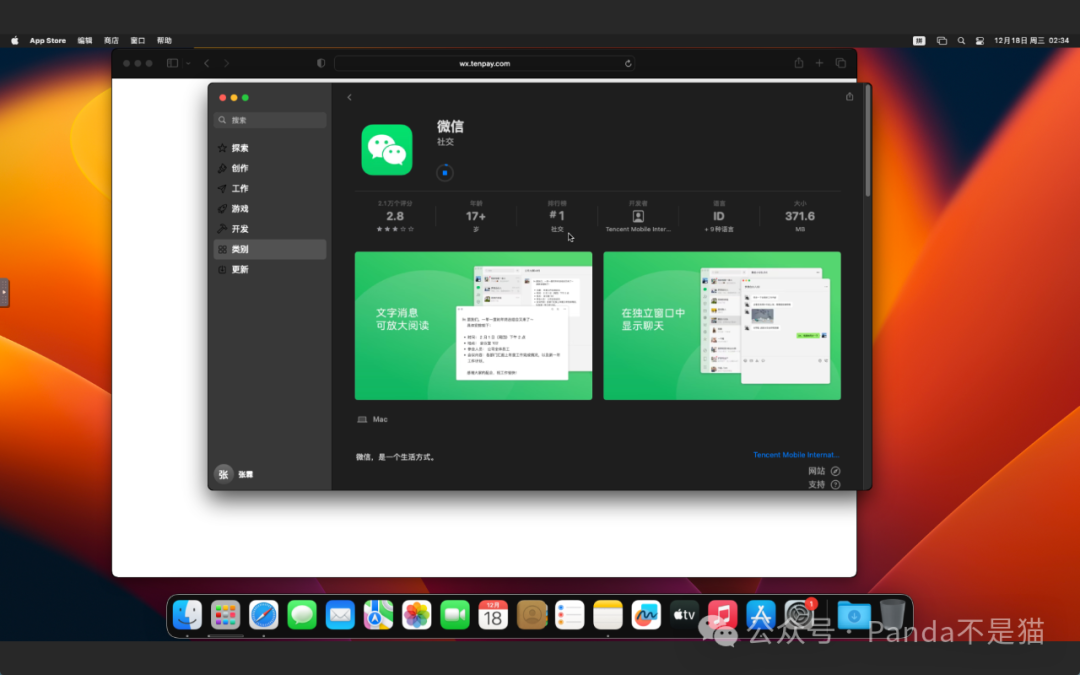Share the WeChat app page

coord(849,96)
